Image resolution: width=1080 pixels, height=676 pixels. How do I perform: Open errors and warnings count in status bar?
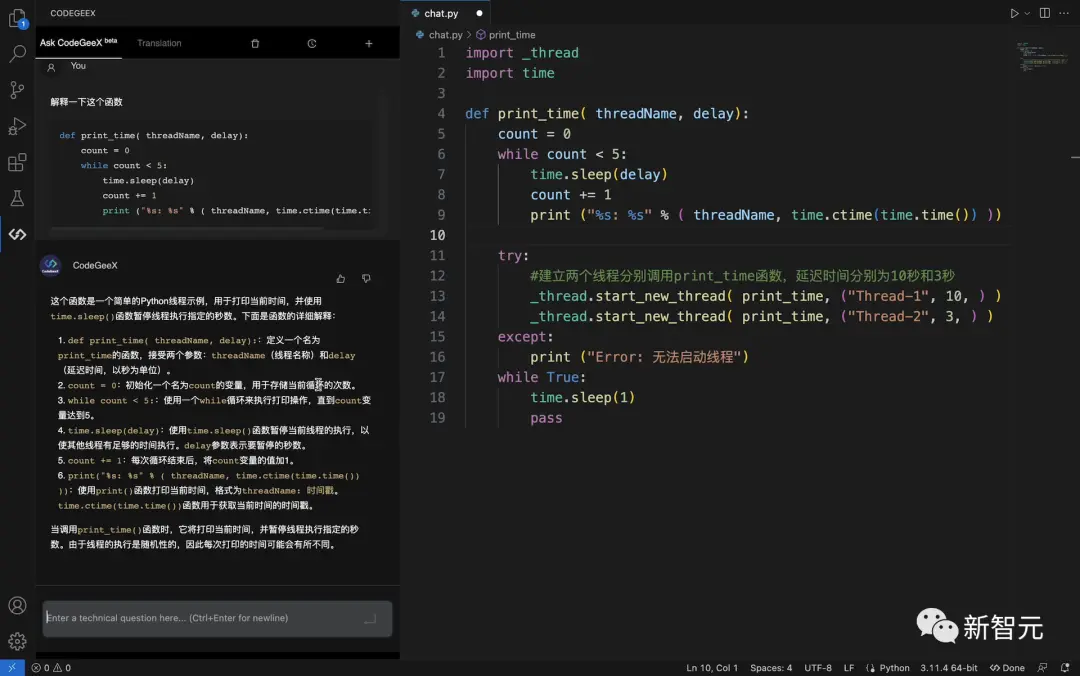(51, 668)
